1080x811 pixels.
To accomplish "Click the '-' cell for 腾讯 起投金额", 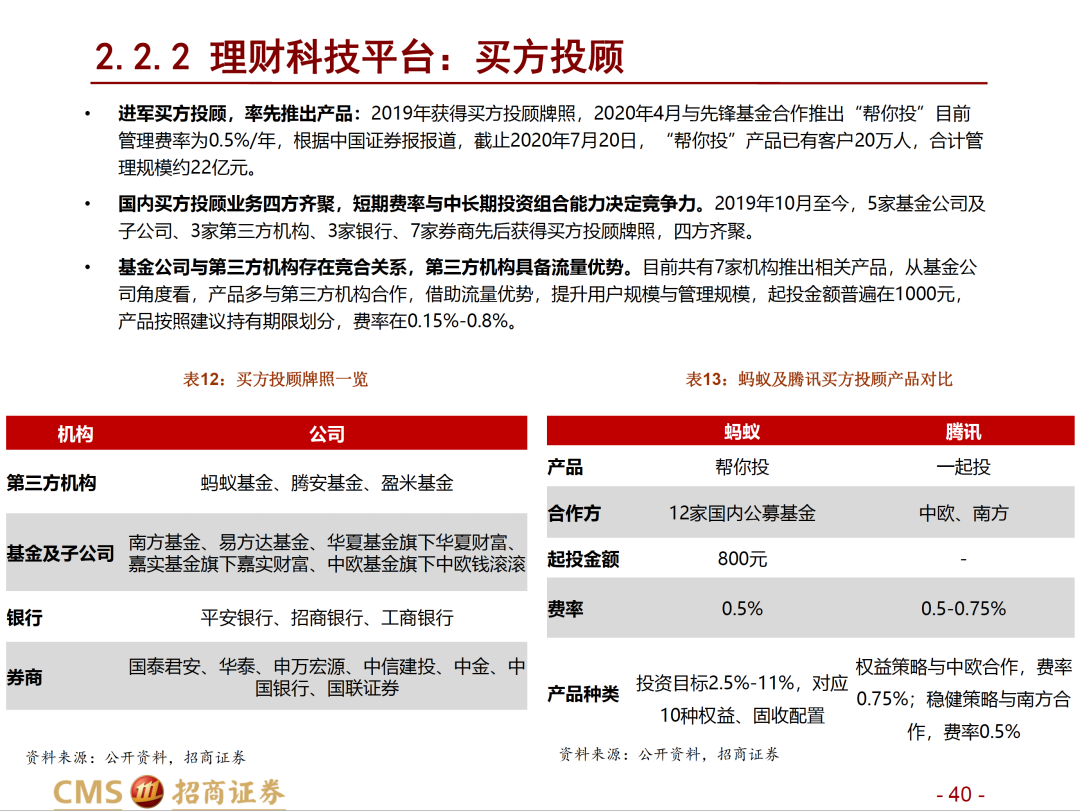I will [963, 560].
